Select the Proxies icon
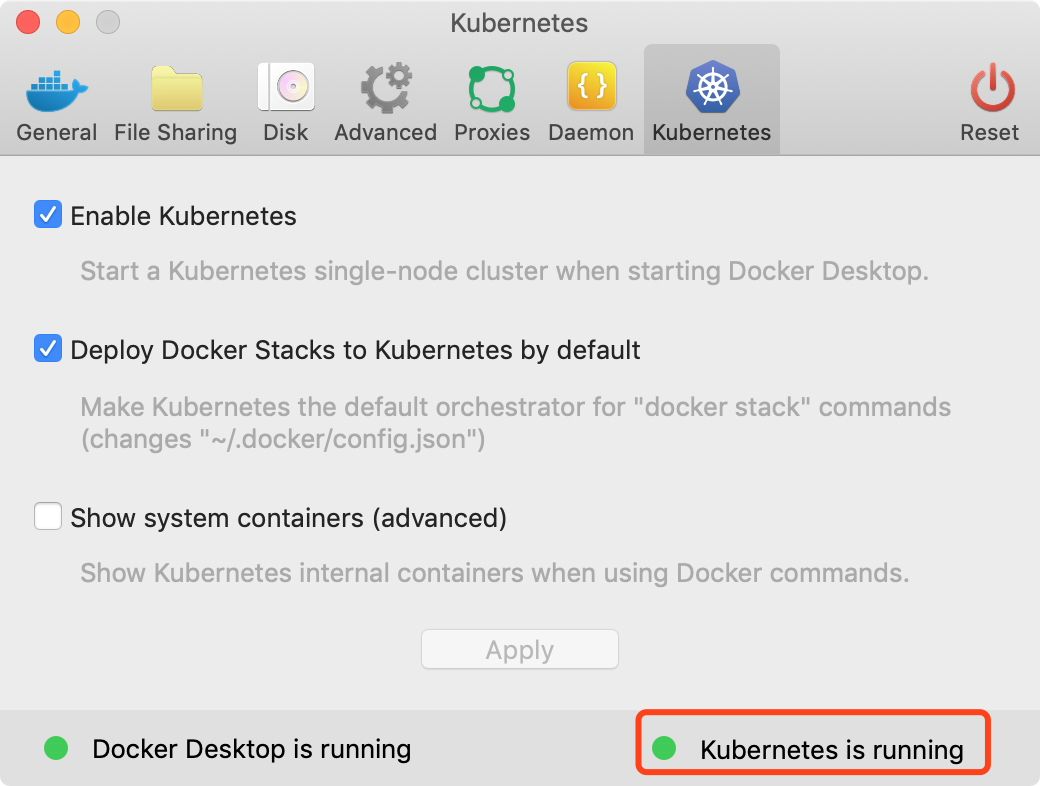Screen dimensions: 1040x786 492,89
